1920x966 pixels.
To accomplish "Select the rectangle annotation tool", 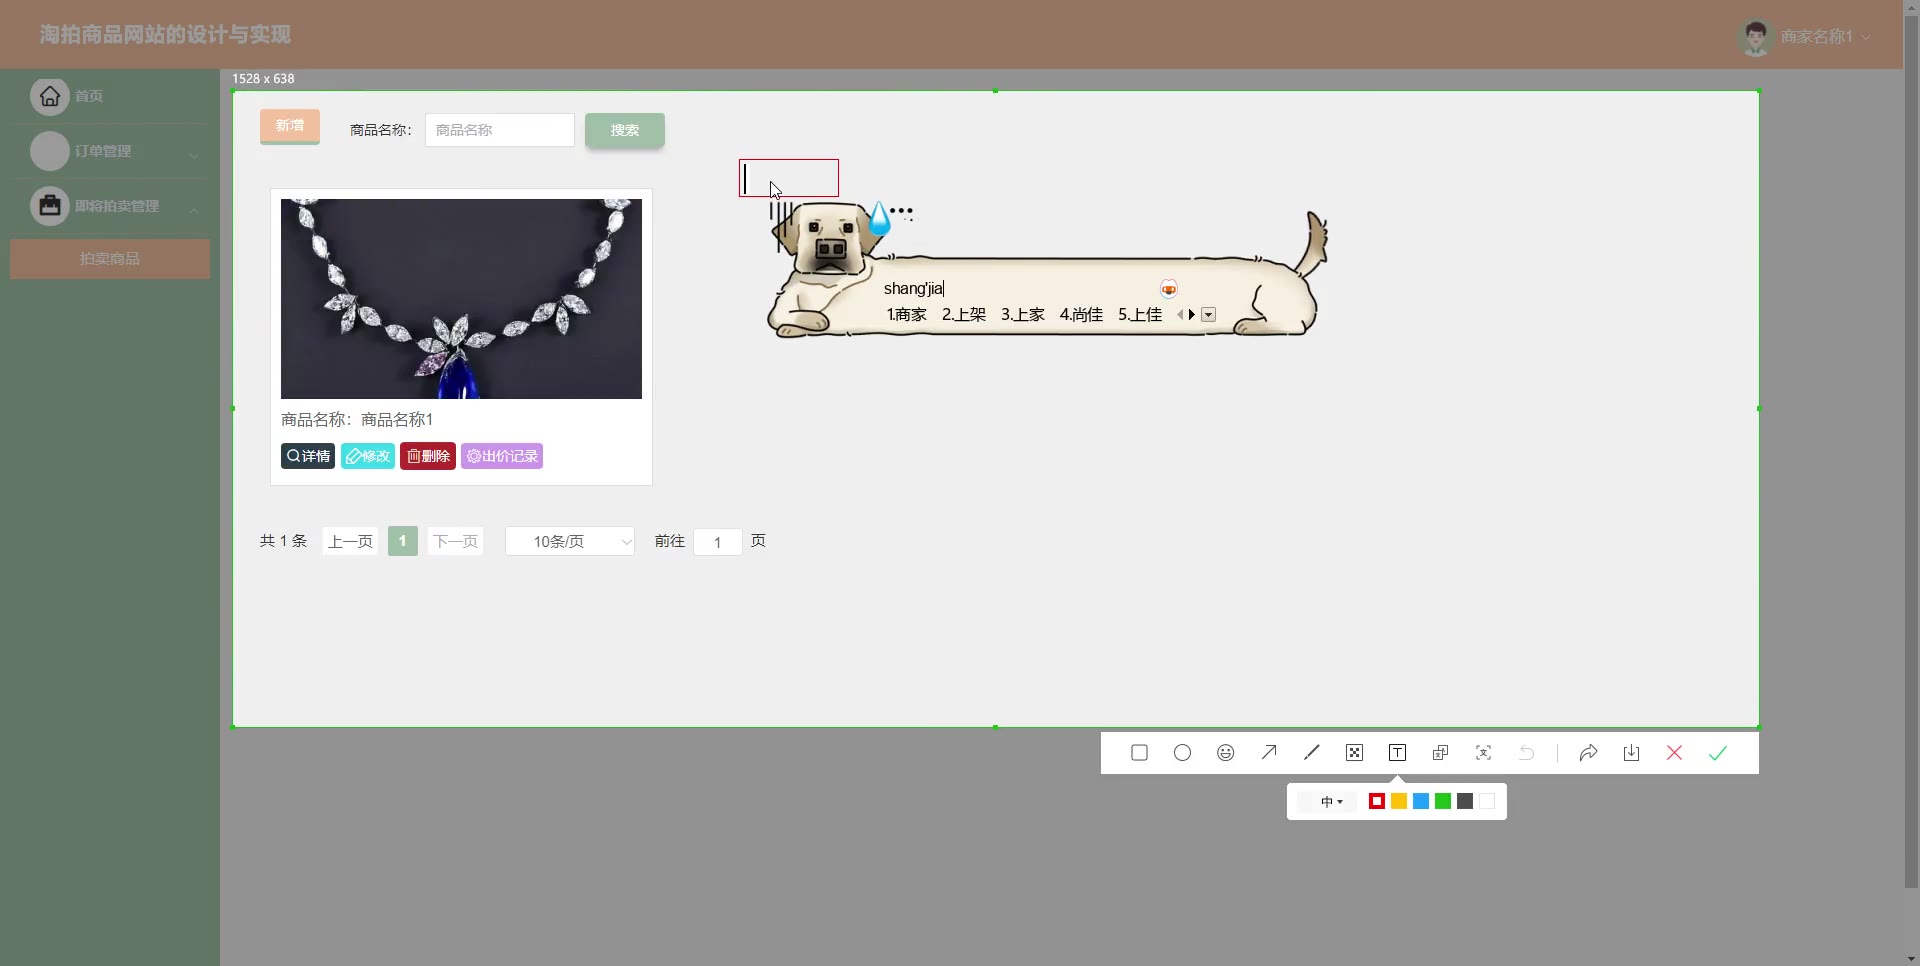I will tap(1139, 753).
